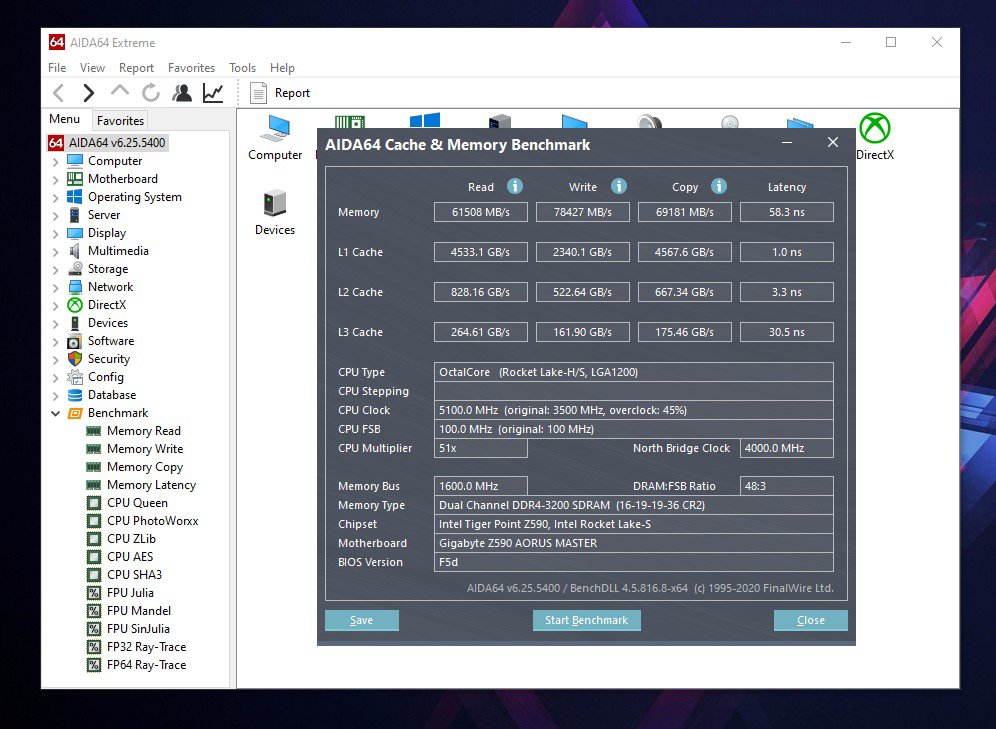Expand the Operating System tree node
996x729 pixels.
(56, 197)
